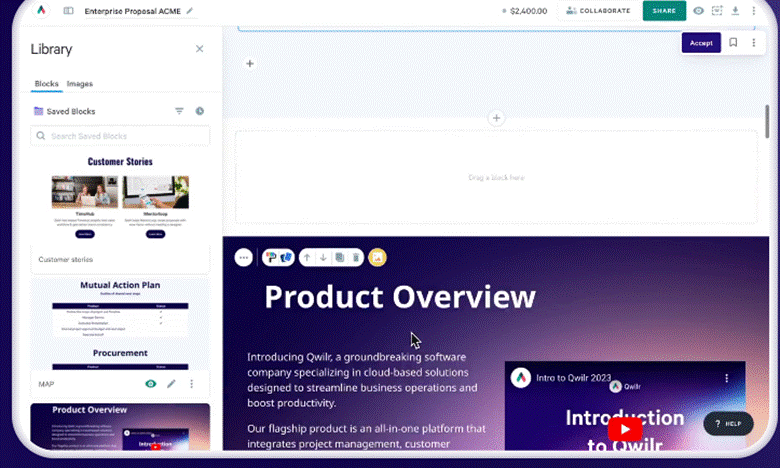Click the Accept button
780x468 pixels.
(x=701, y=43)
